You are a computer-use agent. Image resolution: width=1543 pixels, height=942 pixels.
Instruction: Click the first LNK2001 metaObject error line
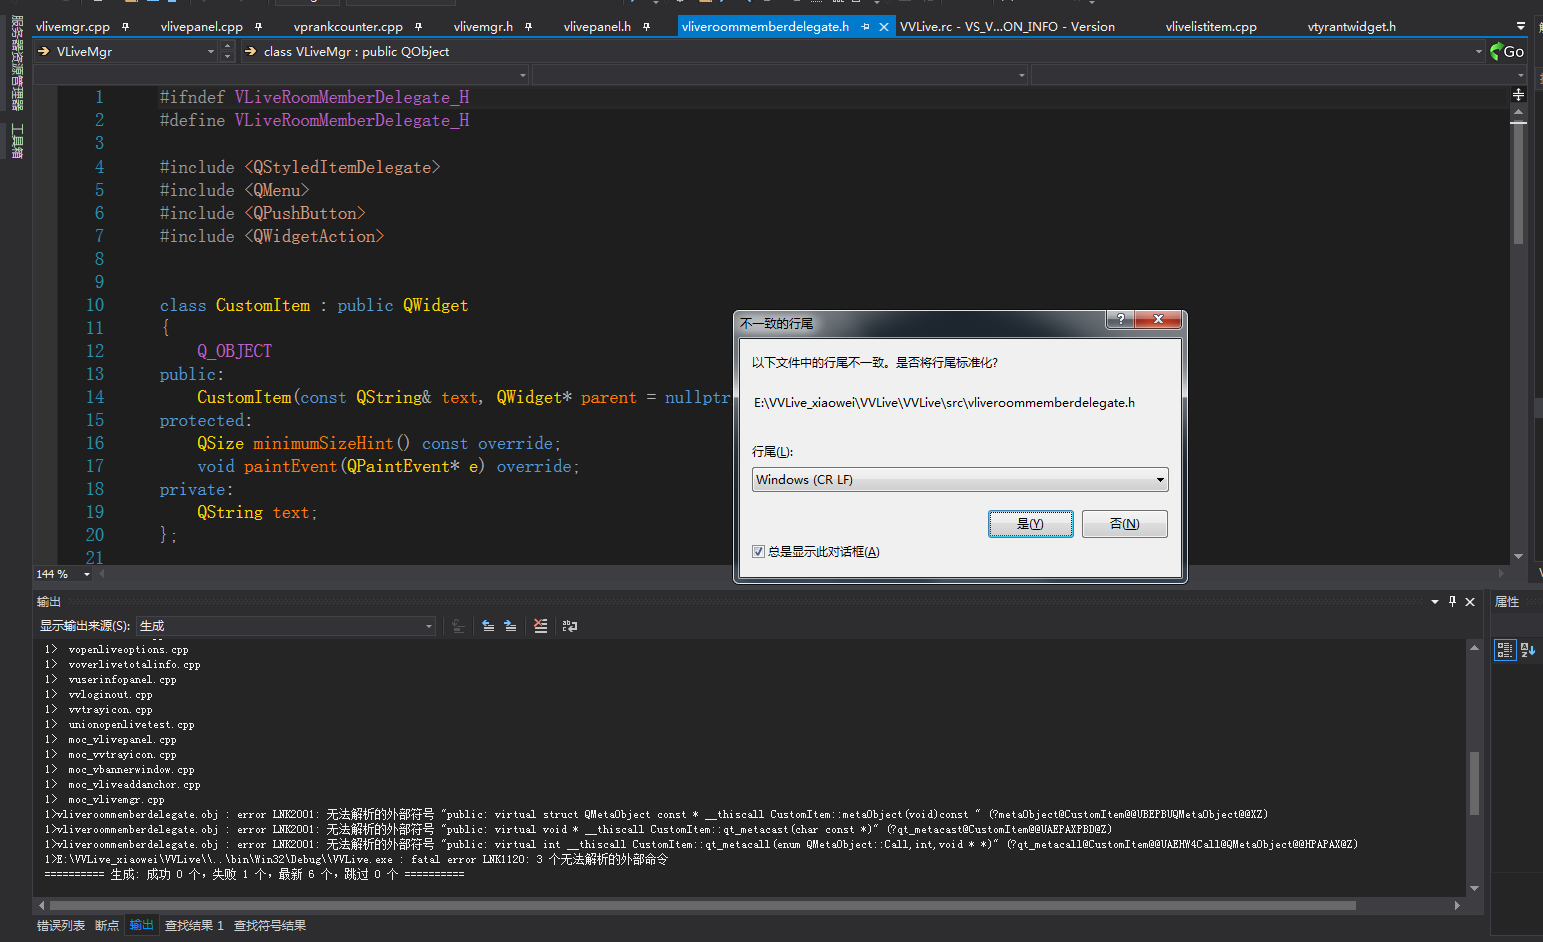[x=656, y=815]
